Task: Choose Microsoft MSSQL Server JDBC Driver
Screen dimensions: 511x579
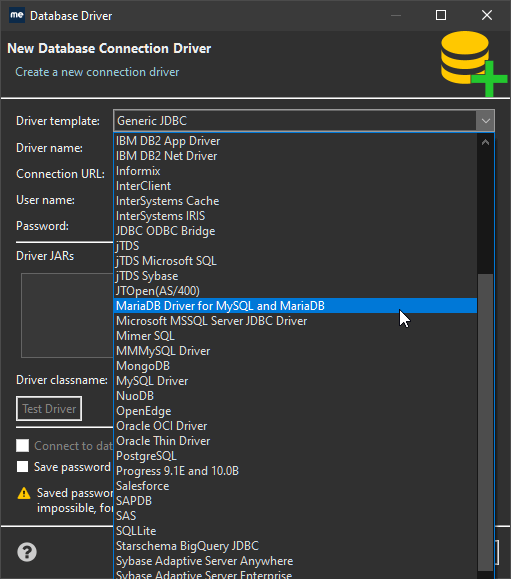Action: click(295, 321)
